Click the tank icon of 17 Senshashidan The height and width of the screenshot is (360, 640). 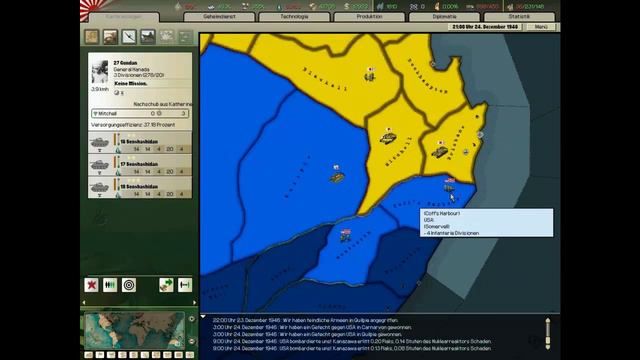point(99,165)
